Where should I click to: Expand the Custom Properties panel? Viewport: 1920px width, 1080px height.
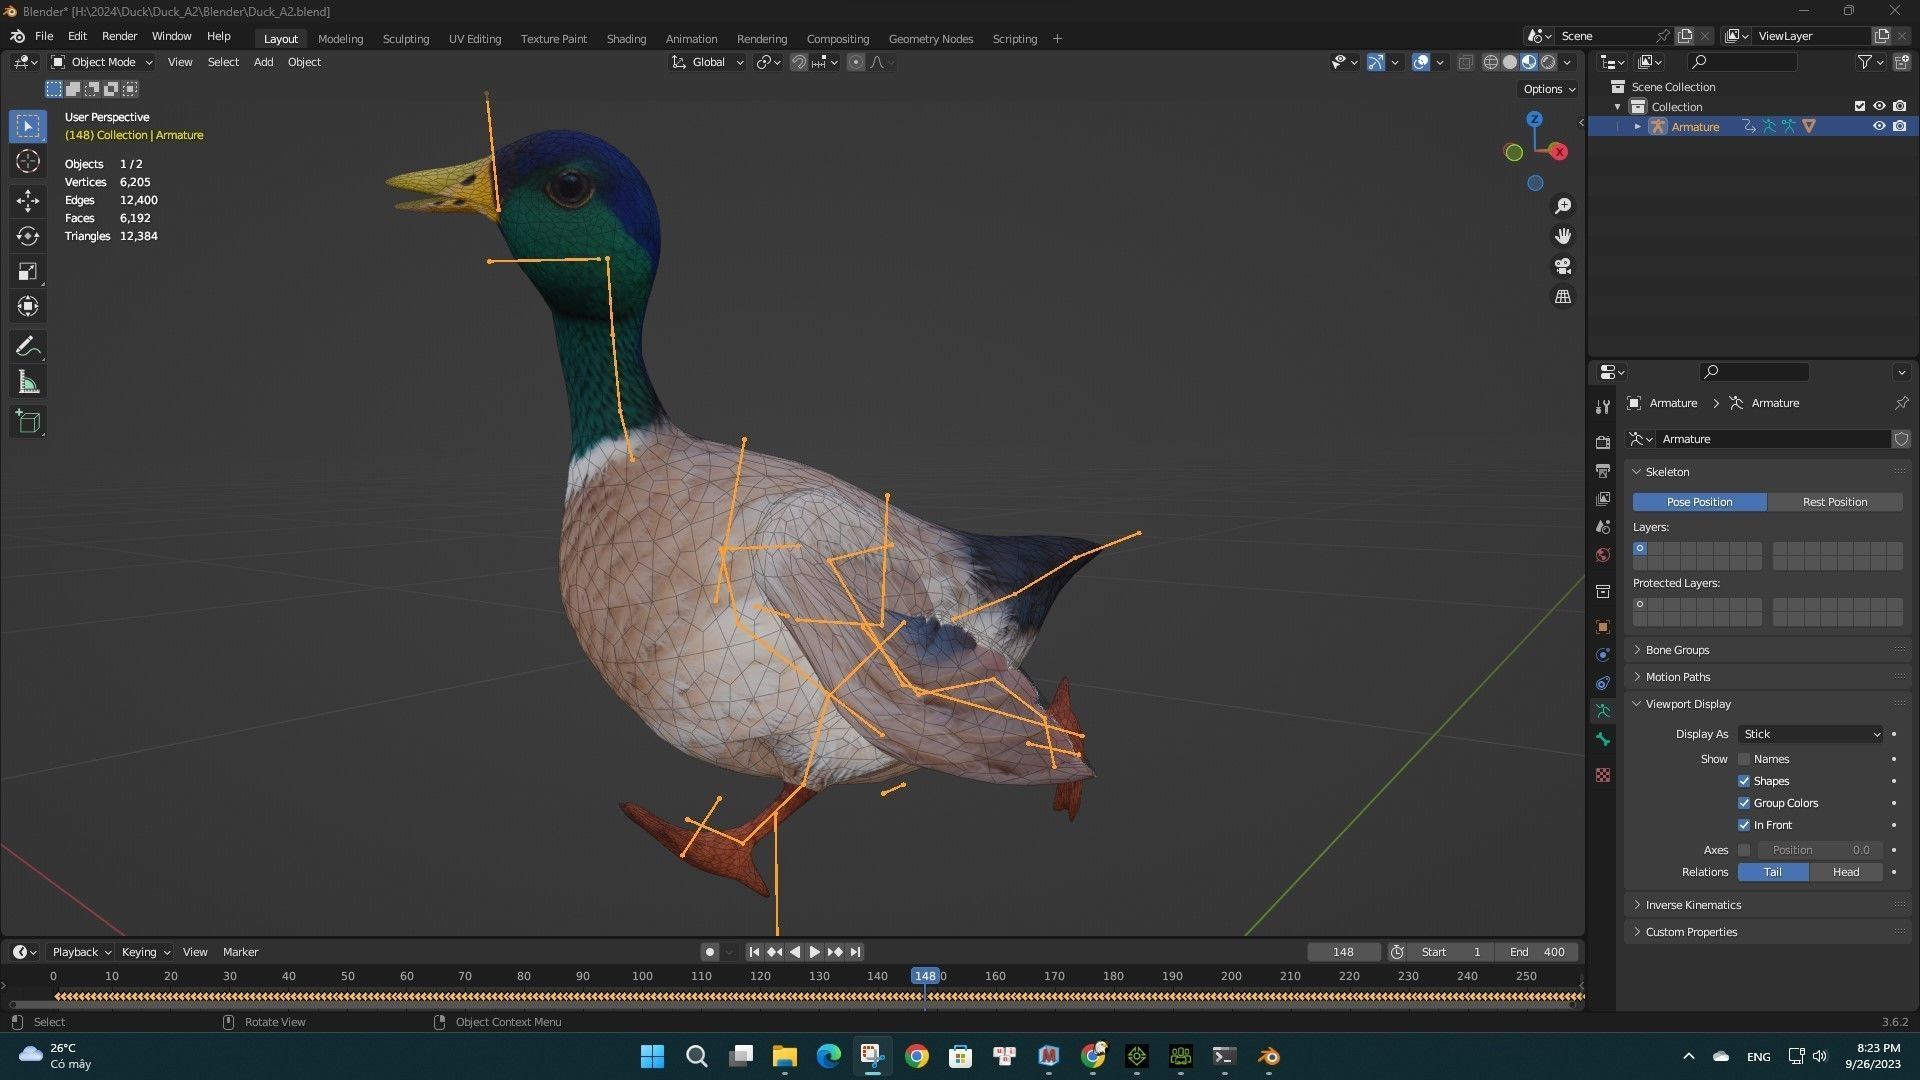(x=1691, y=932)
